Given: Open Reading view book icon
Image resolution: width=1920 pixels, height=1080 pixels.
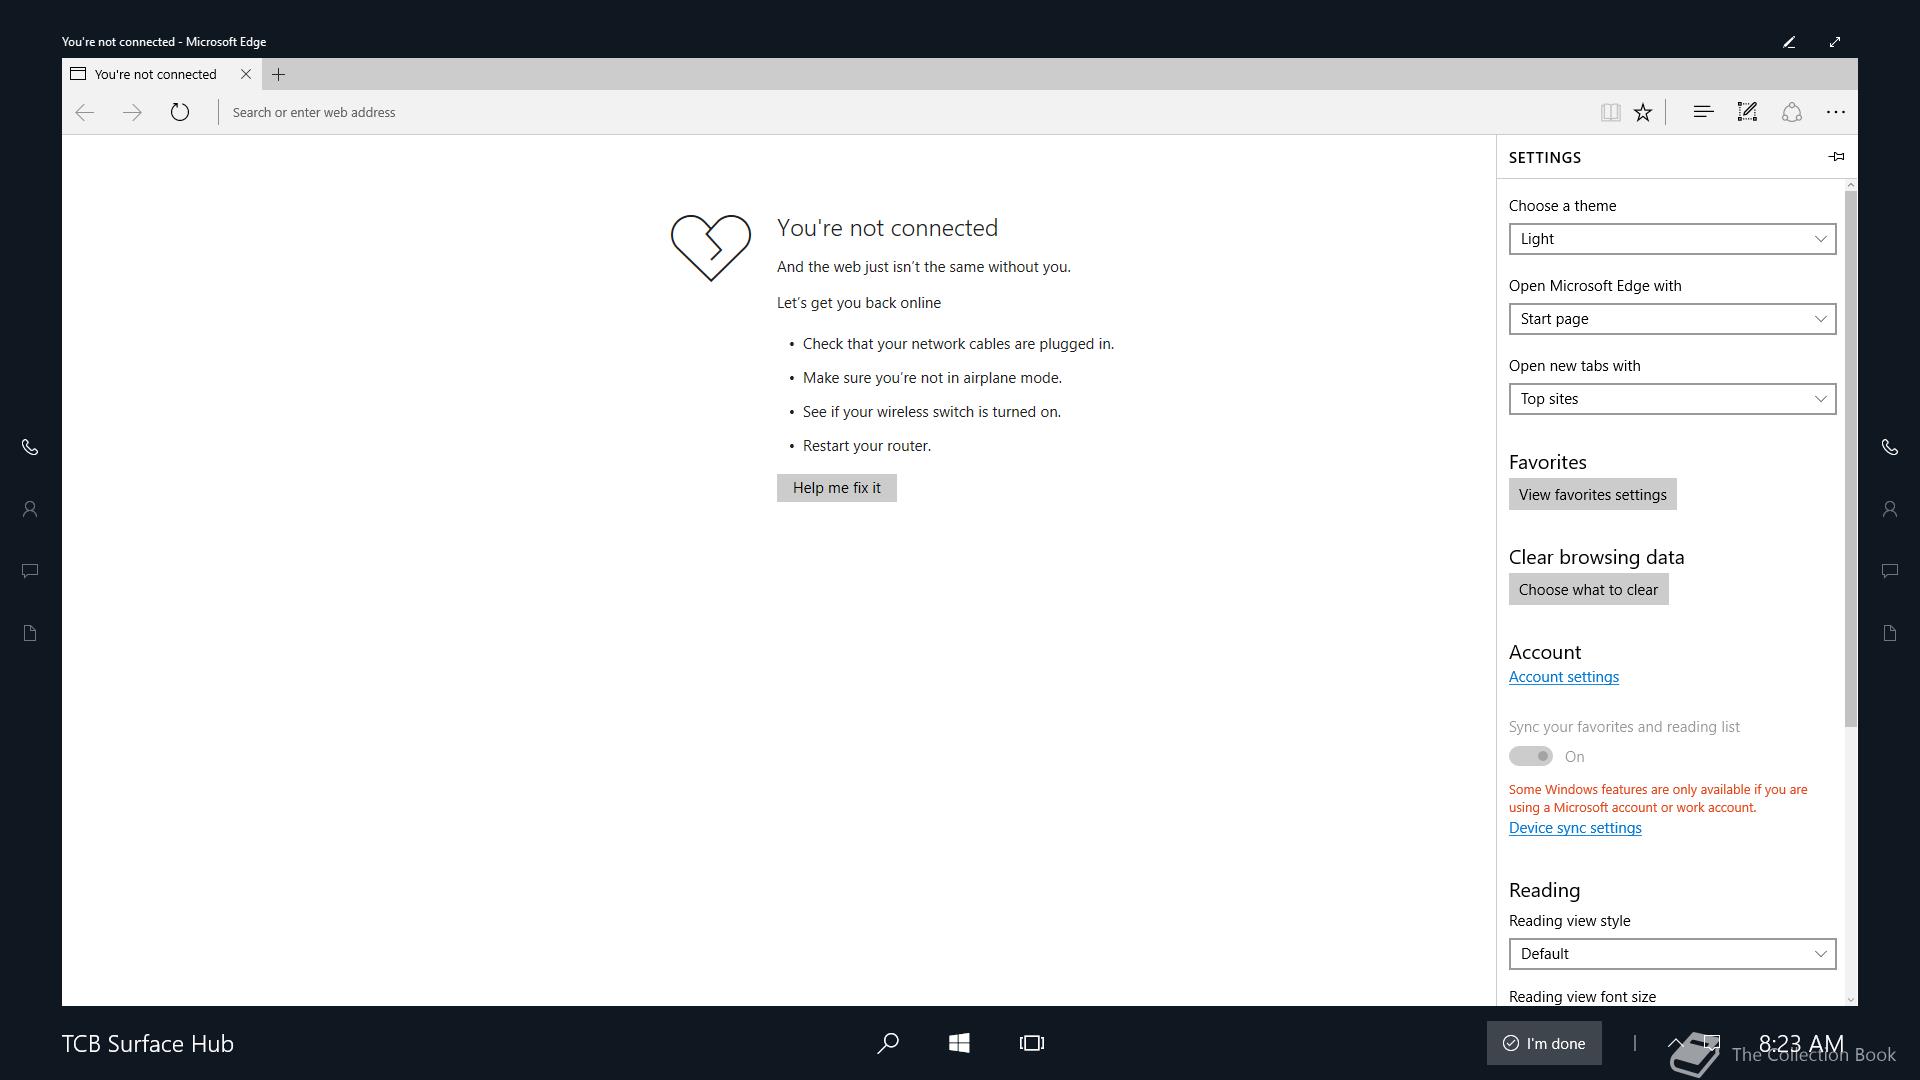Looking at the screenshot, I should 1610,112.
